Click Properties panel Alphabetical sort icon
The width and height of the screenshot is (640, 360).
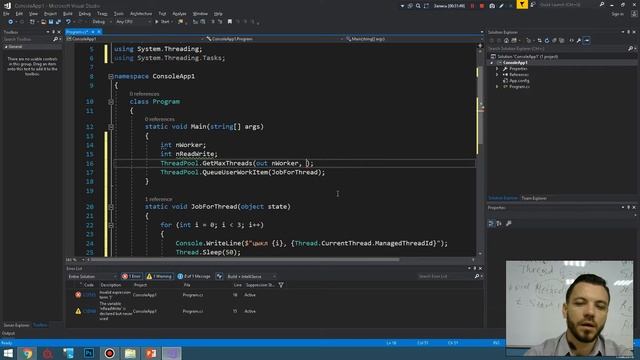point(499,223)
